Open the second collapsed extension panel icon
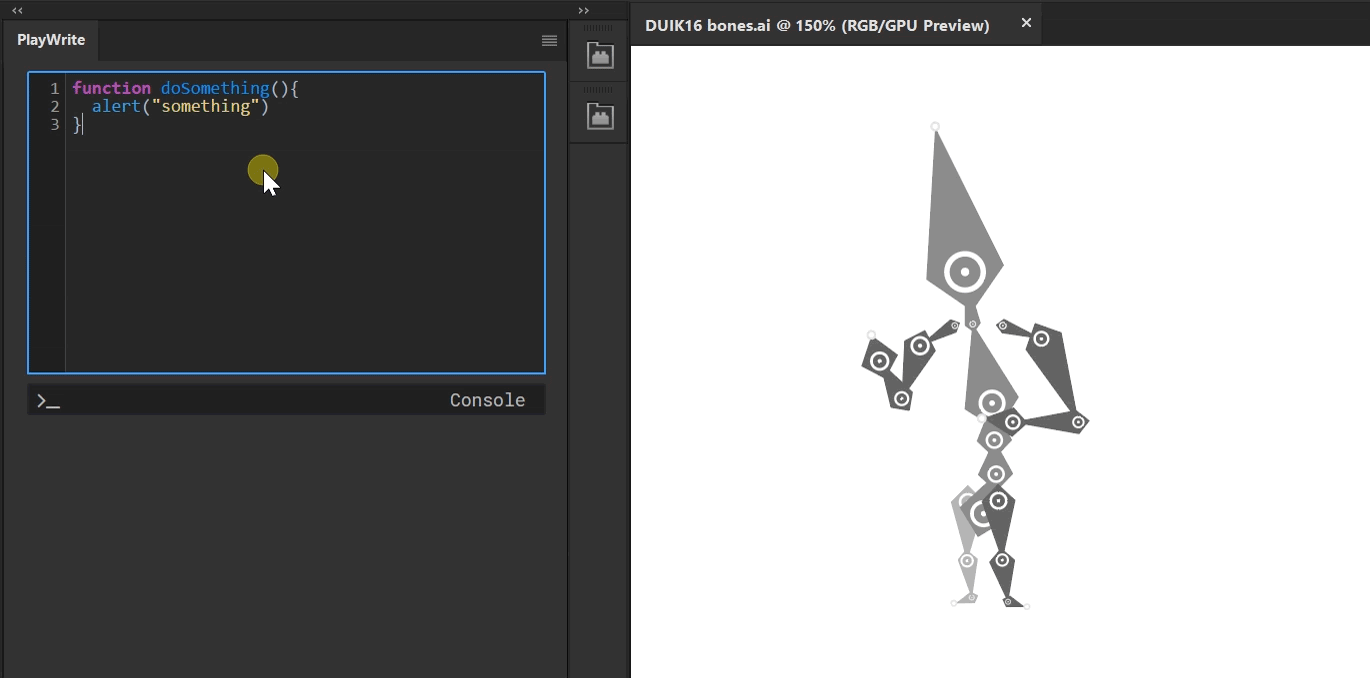 [599, 116]
